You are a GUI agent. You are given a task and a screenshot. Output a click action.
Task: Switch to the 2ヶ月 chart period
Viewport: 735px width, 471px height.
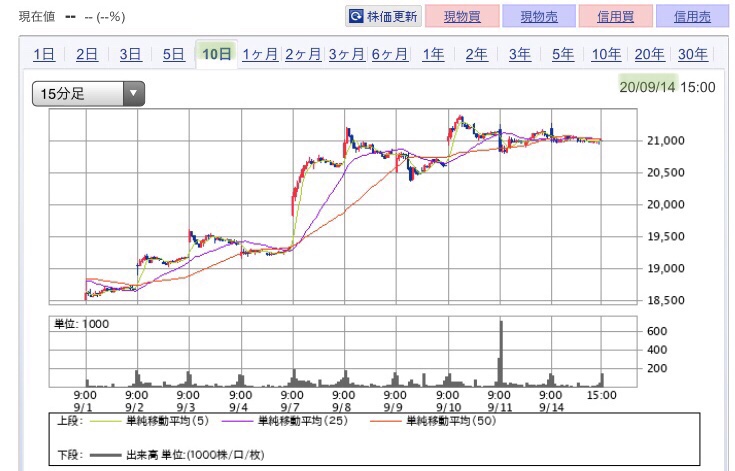tap(303, 54)
